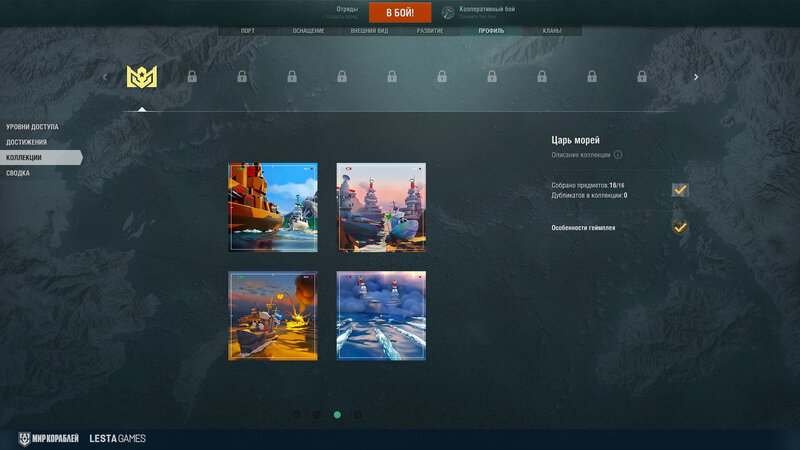Viewport: 800px width, 450px height.
Task: Toggle the Собрано предметов checkmark
Action: pos(680,190)
